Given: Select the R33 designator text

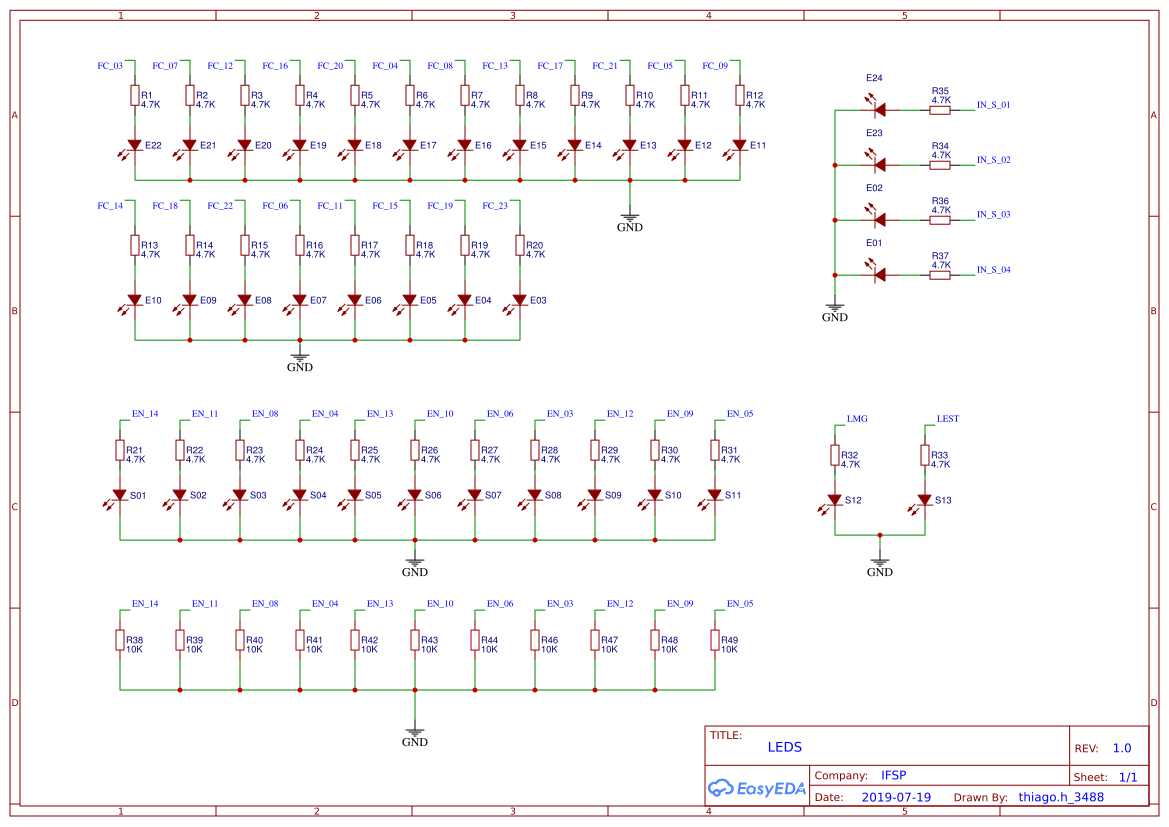Looking at the screenshot, I should click(x=939, y=455).
